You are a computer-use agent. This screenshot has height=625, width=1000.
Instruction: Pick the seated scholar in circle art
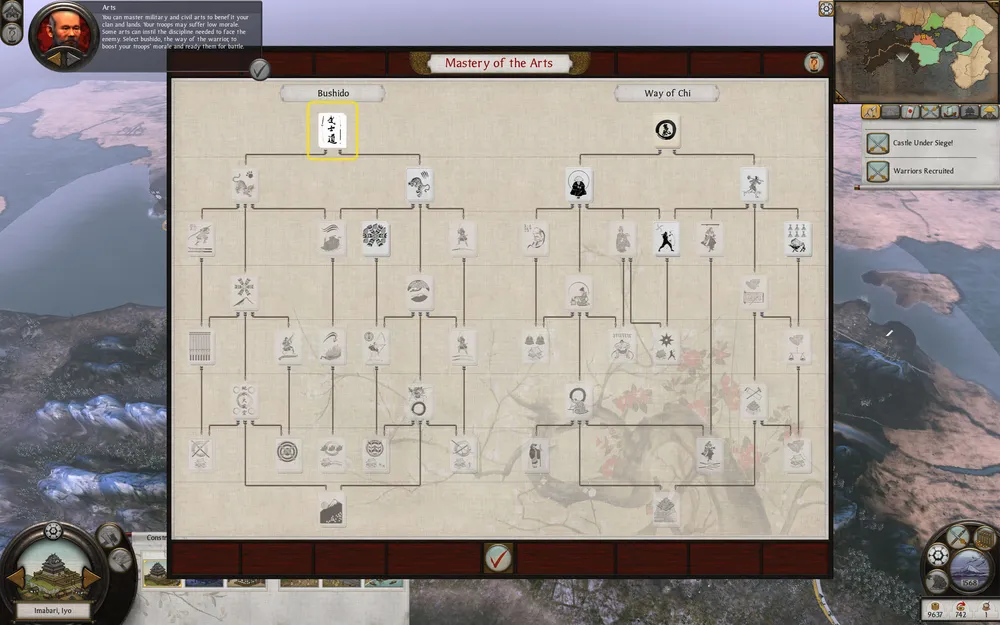point(579,293)
